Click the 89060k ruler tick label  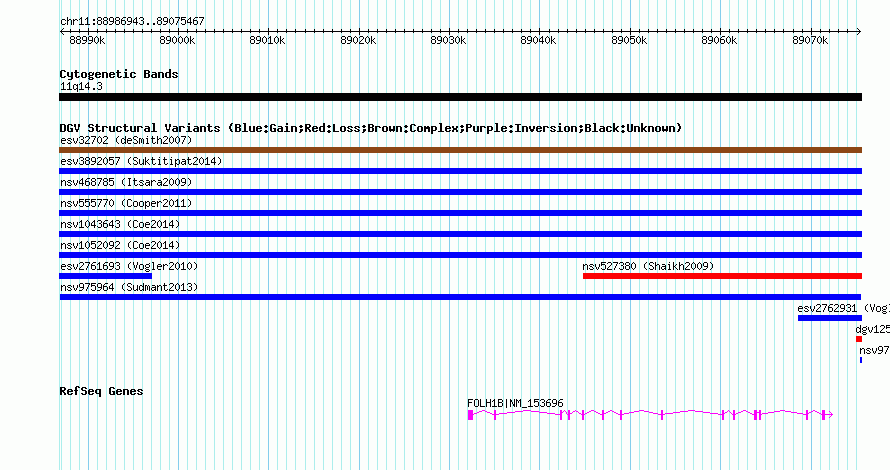click(719, 40)
